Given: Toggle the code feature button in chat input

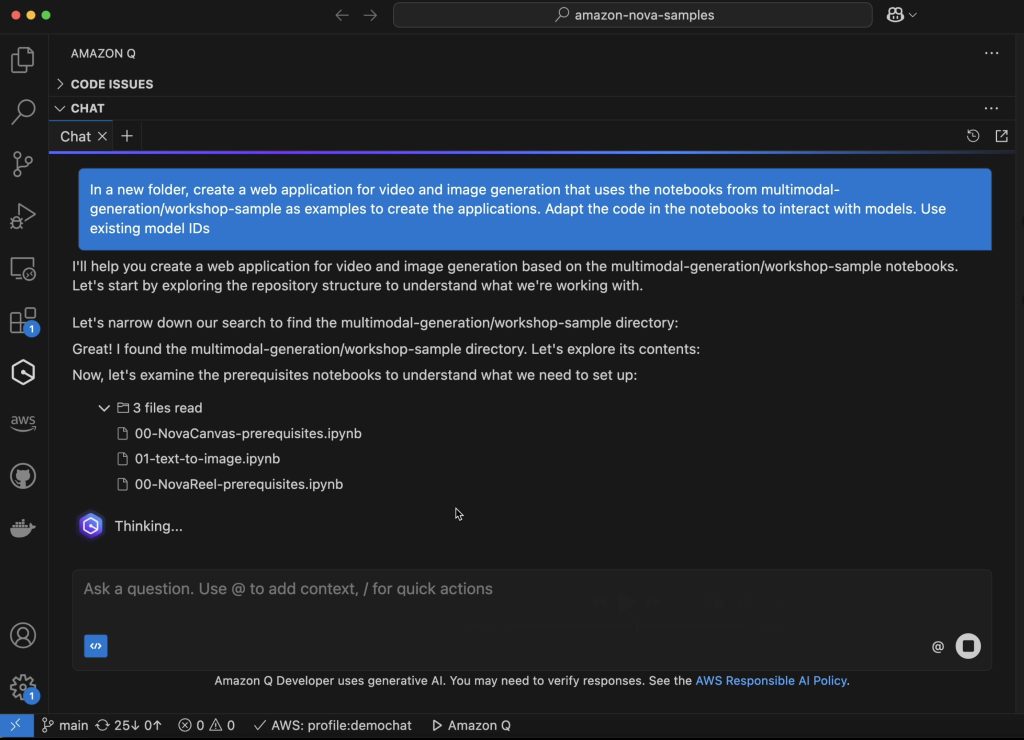Looking at the screenshot, I should (x=96, y=646).
